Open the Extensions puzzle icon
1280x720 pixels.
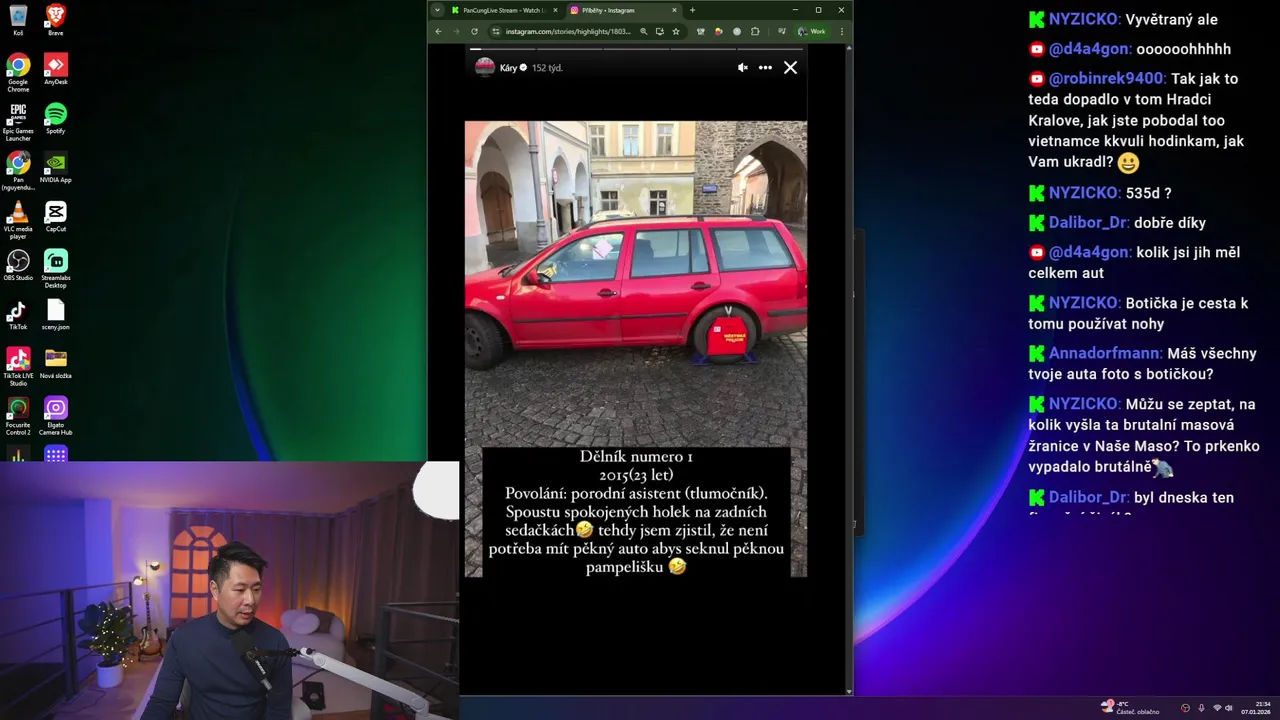(755, 31)
